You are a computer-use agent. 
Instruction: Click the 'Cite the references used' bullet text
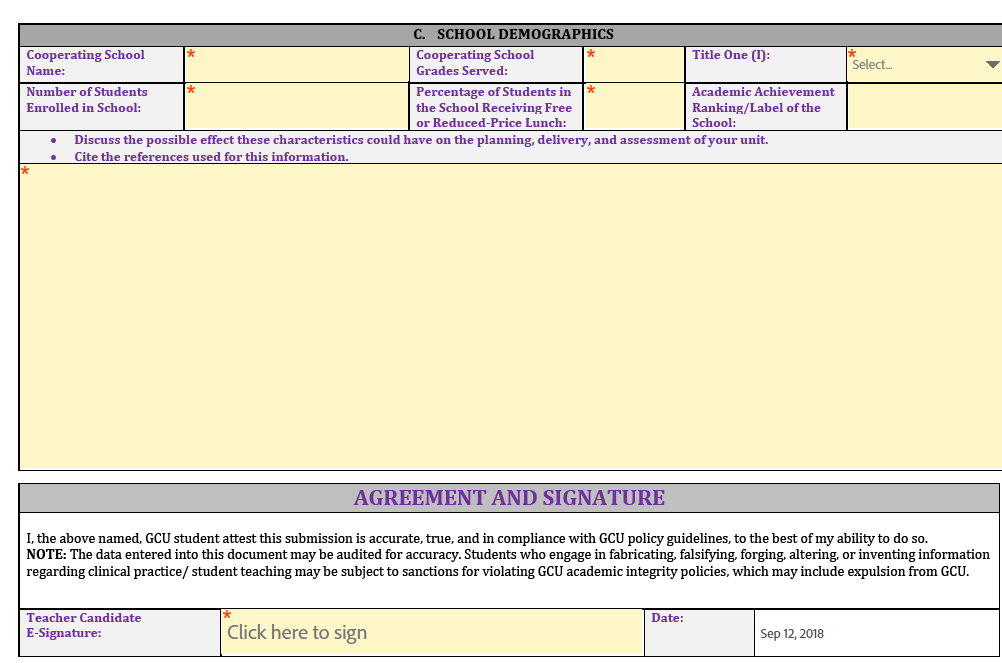coord(212,156)
